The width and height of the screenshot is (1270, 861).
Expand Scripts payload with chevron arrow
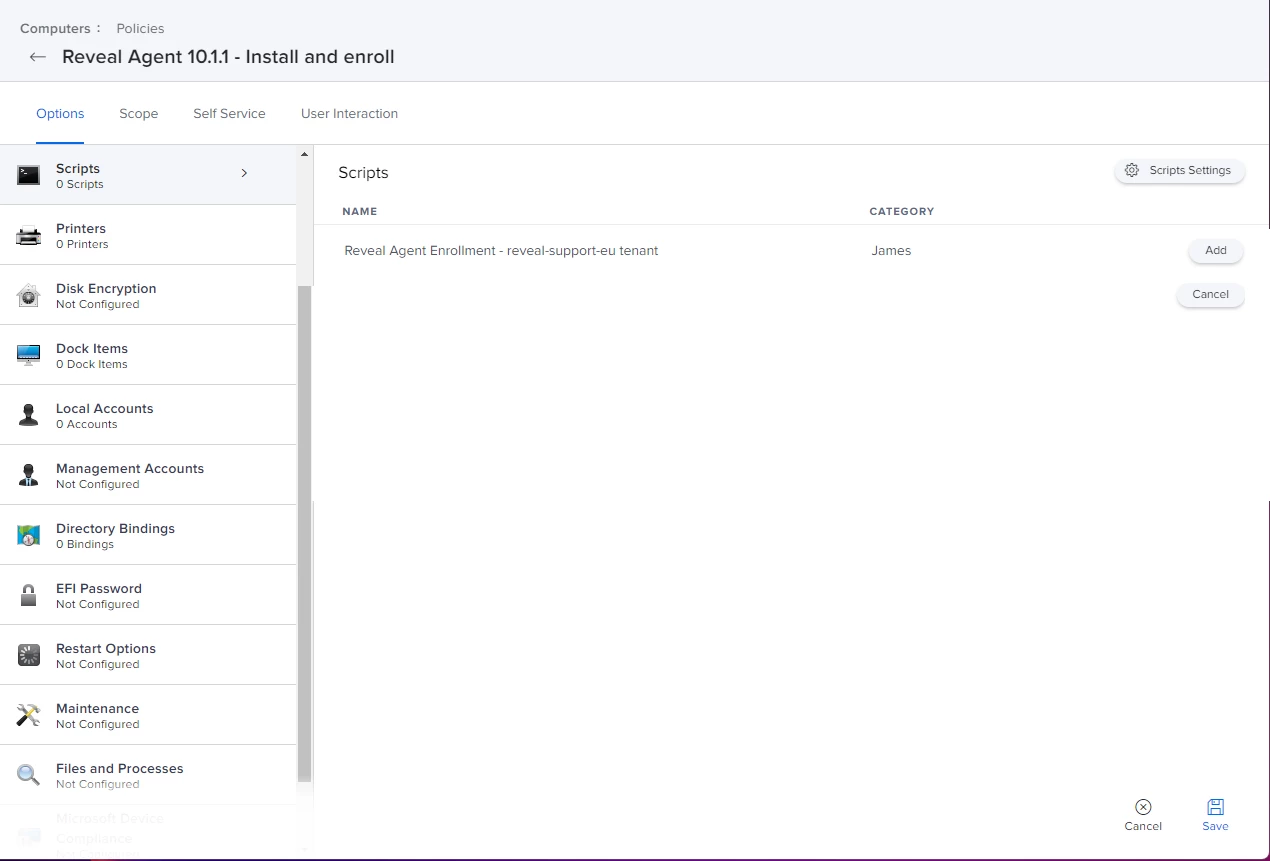244,174
